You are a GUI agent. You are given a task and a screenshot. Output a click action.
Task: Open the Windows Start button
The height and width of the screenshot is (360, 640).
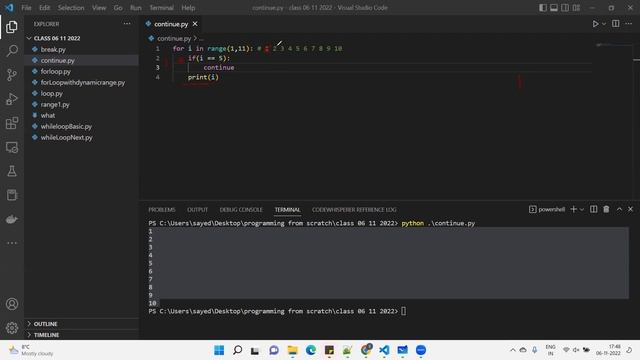219,350
